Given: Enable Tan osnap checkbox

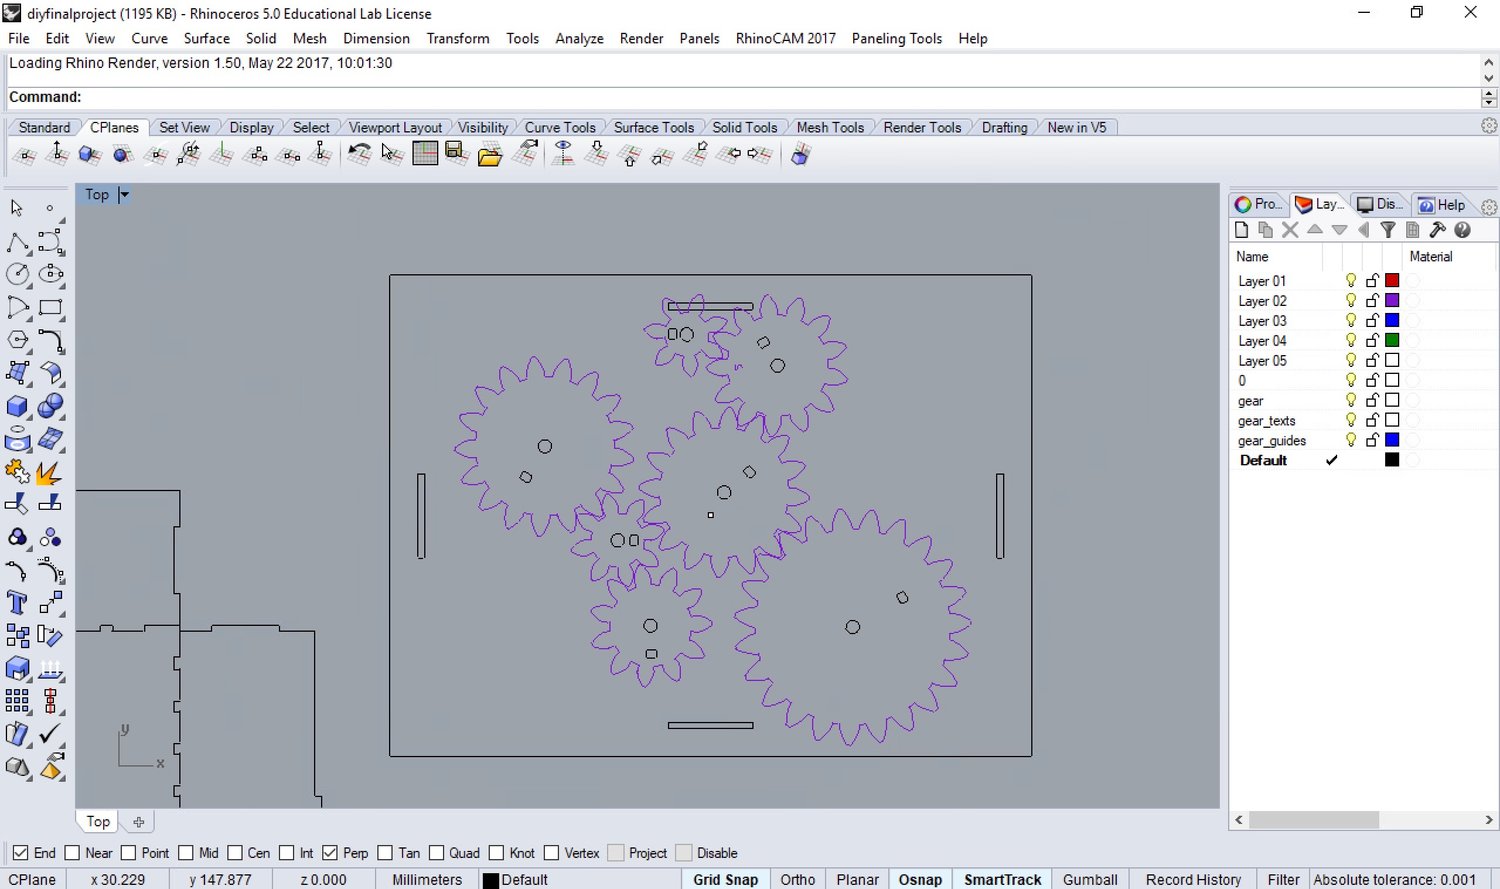Looking at the screenshot, I should coord(386,853).
